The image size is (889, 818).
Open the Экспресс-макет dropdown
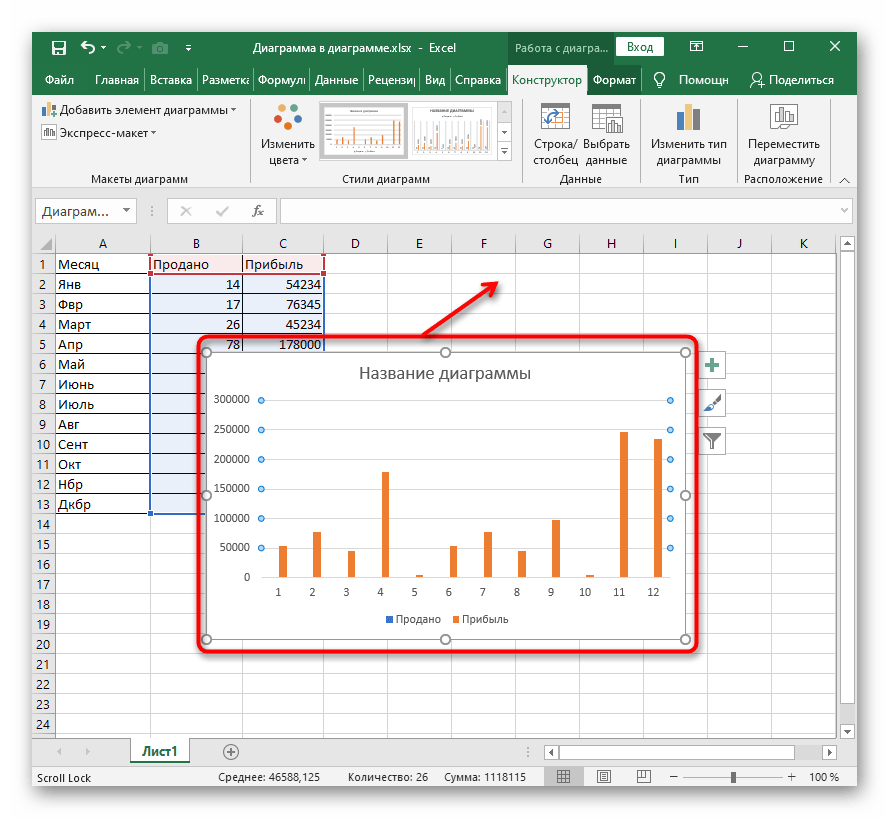(x=99, y=133)
